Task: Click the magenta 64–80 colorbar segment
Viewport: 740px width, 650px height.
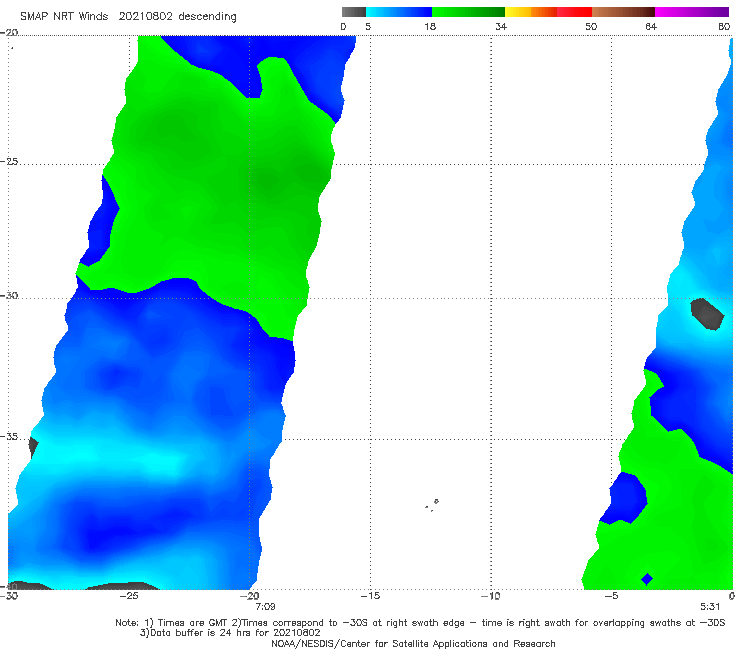Action: click(x=692, y=12)
